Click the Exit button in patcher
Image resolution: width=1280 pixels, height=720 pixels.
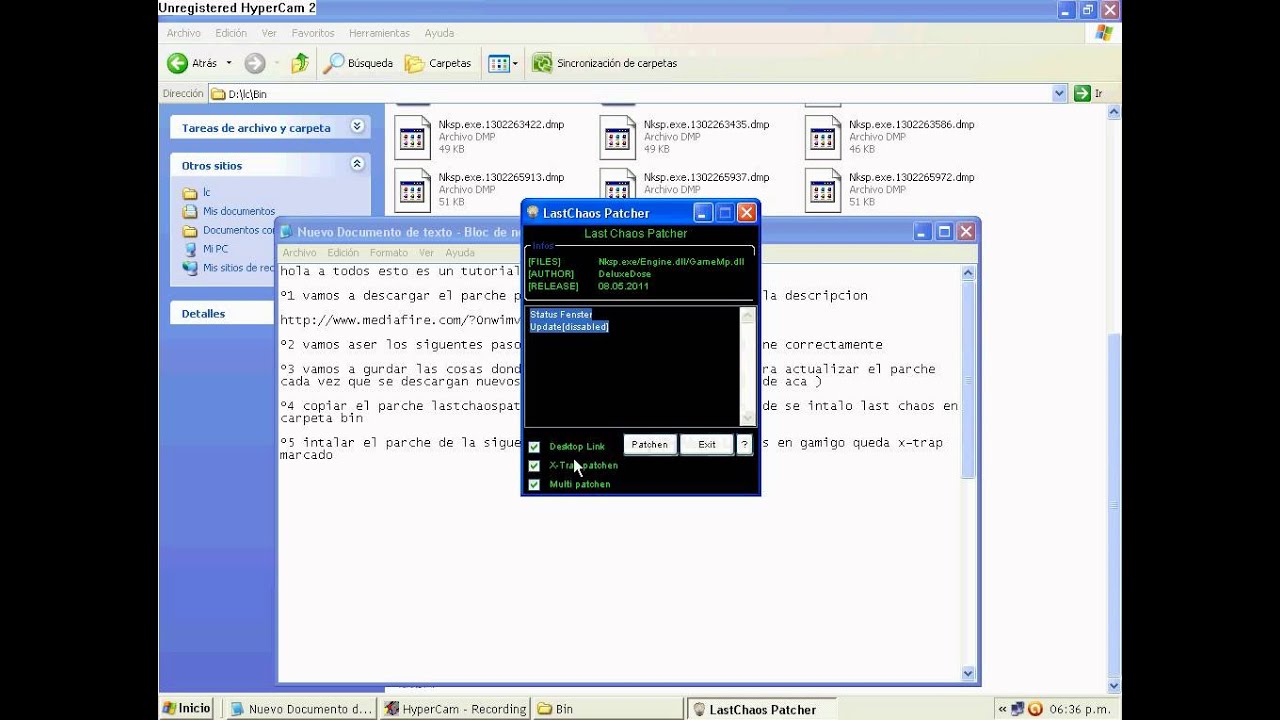(707, 445)
